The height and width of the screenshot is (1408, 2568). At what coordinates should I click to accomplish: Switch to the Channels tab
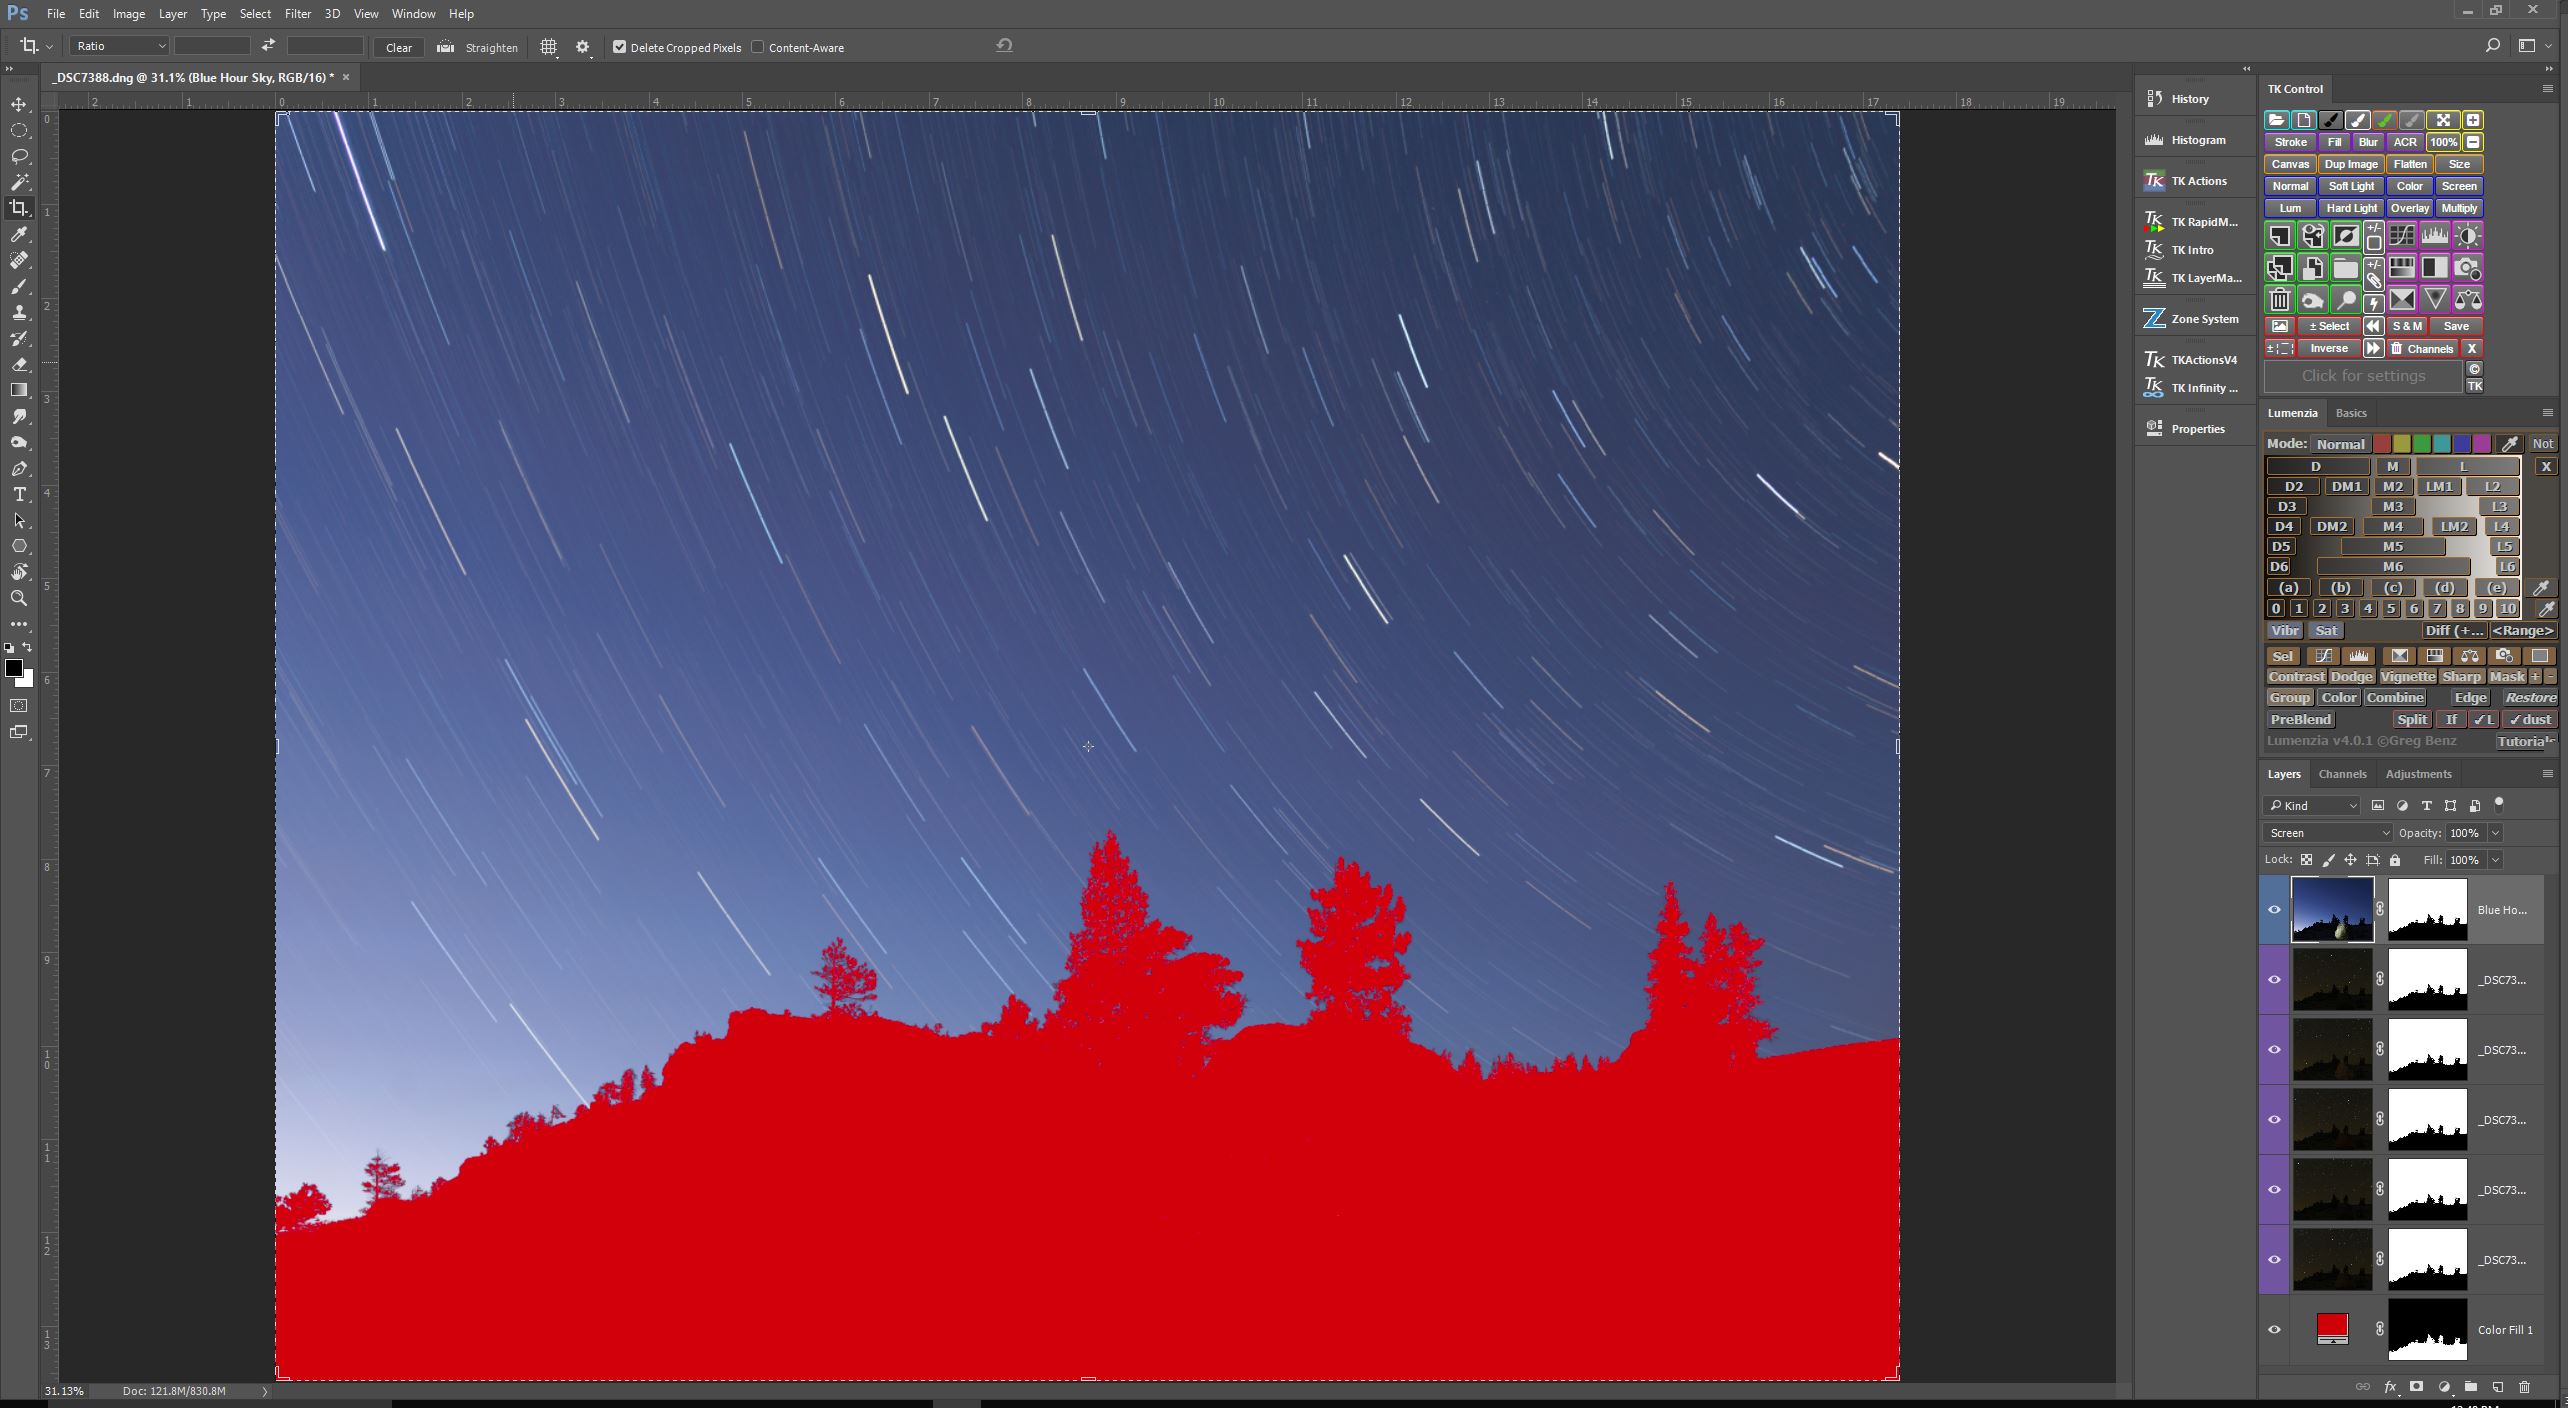2342,774
